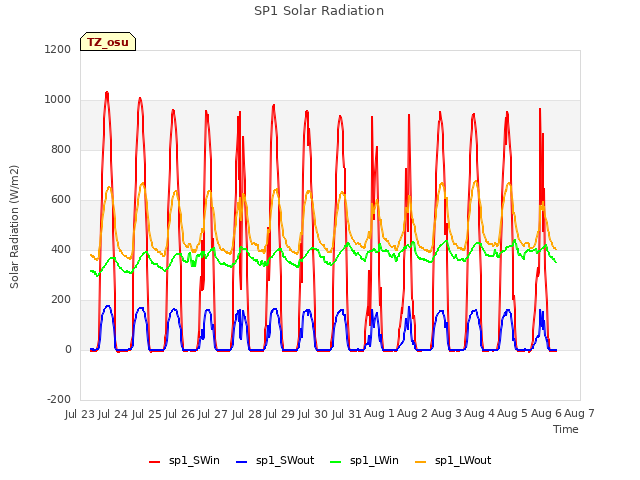
Task: Click the Aug 1 x-axis tick label
Action: point(379,414)
